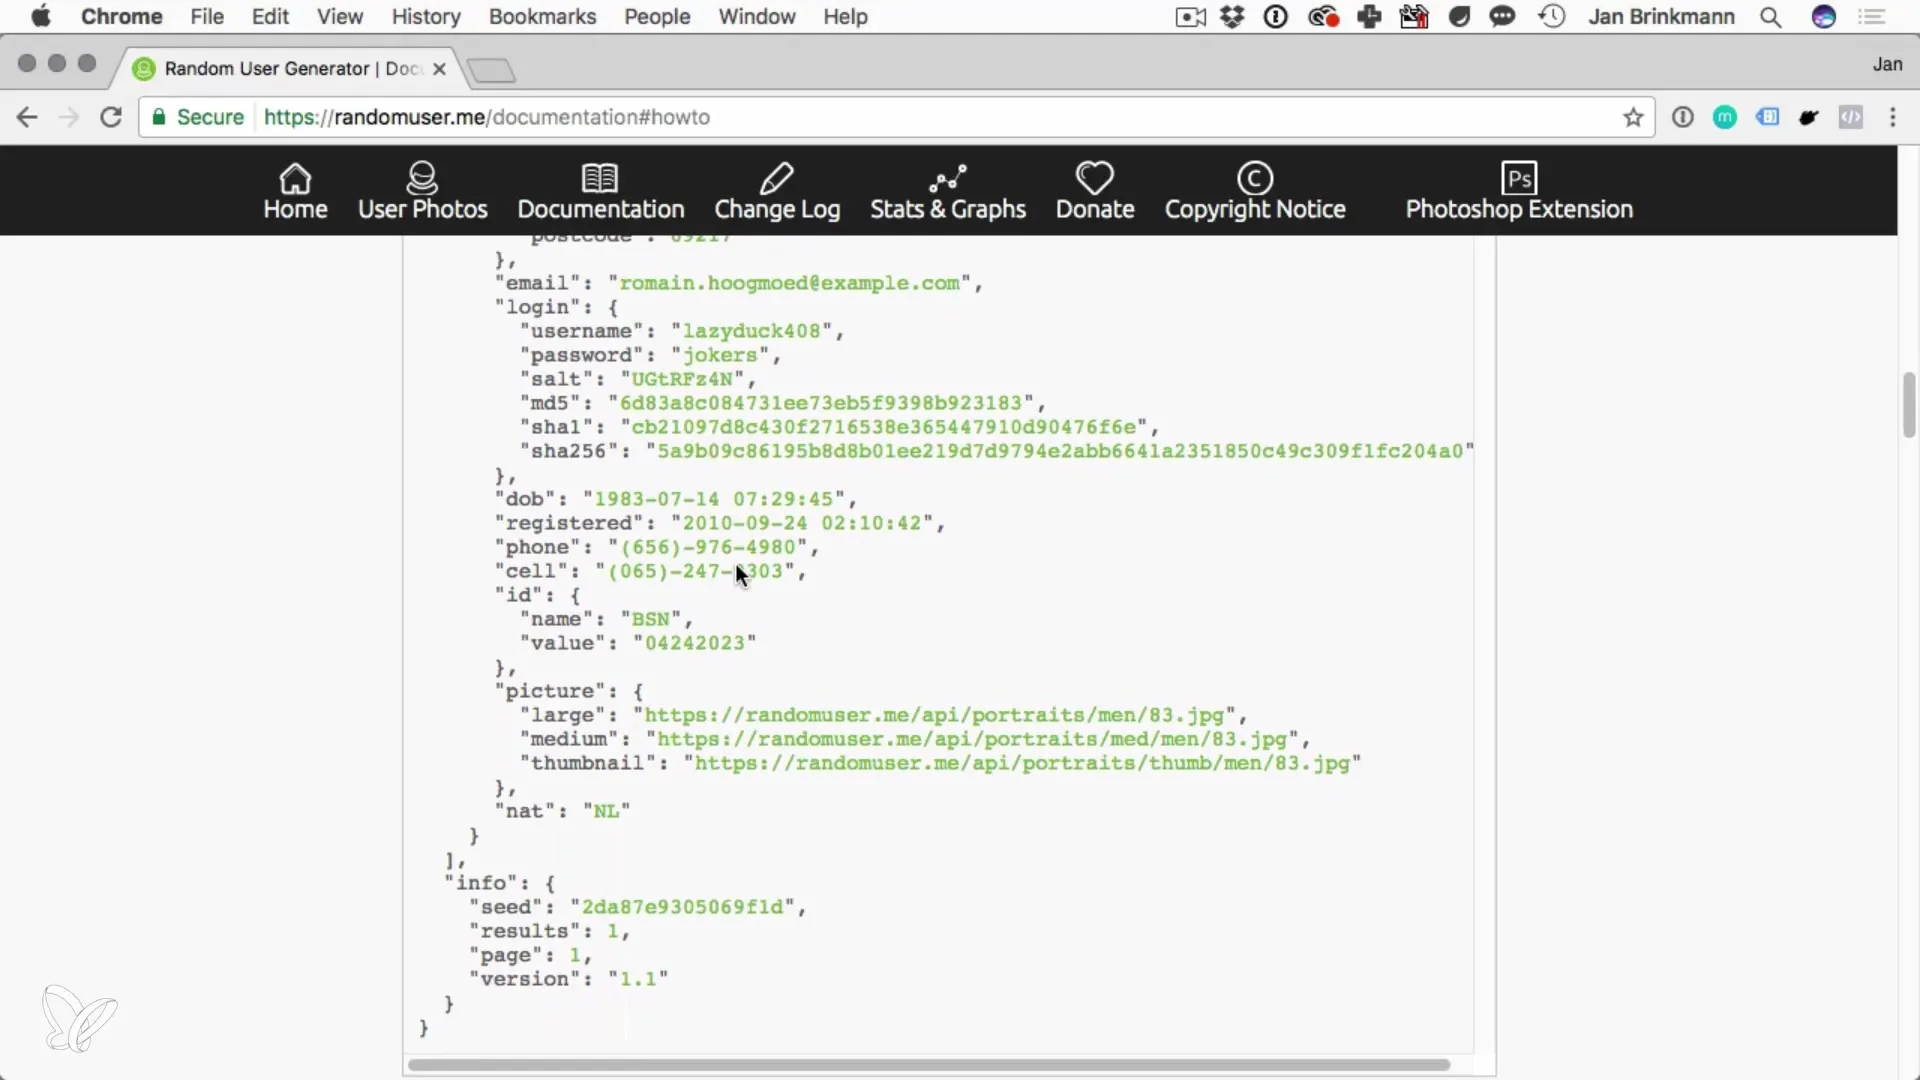1920x1080 pixels.
Task: Focus the address bar URL
Action: coord(486,117)
